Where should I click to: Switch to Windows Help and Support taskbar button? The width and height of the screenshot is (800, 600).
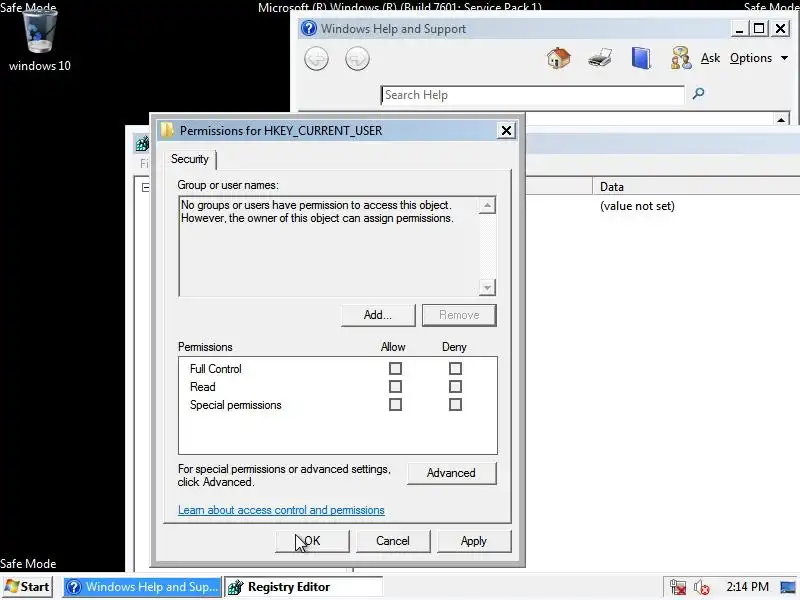coord(142,587)
